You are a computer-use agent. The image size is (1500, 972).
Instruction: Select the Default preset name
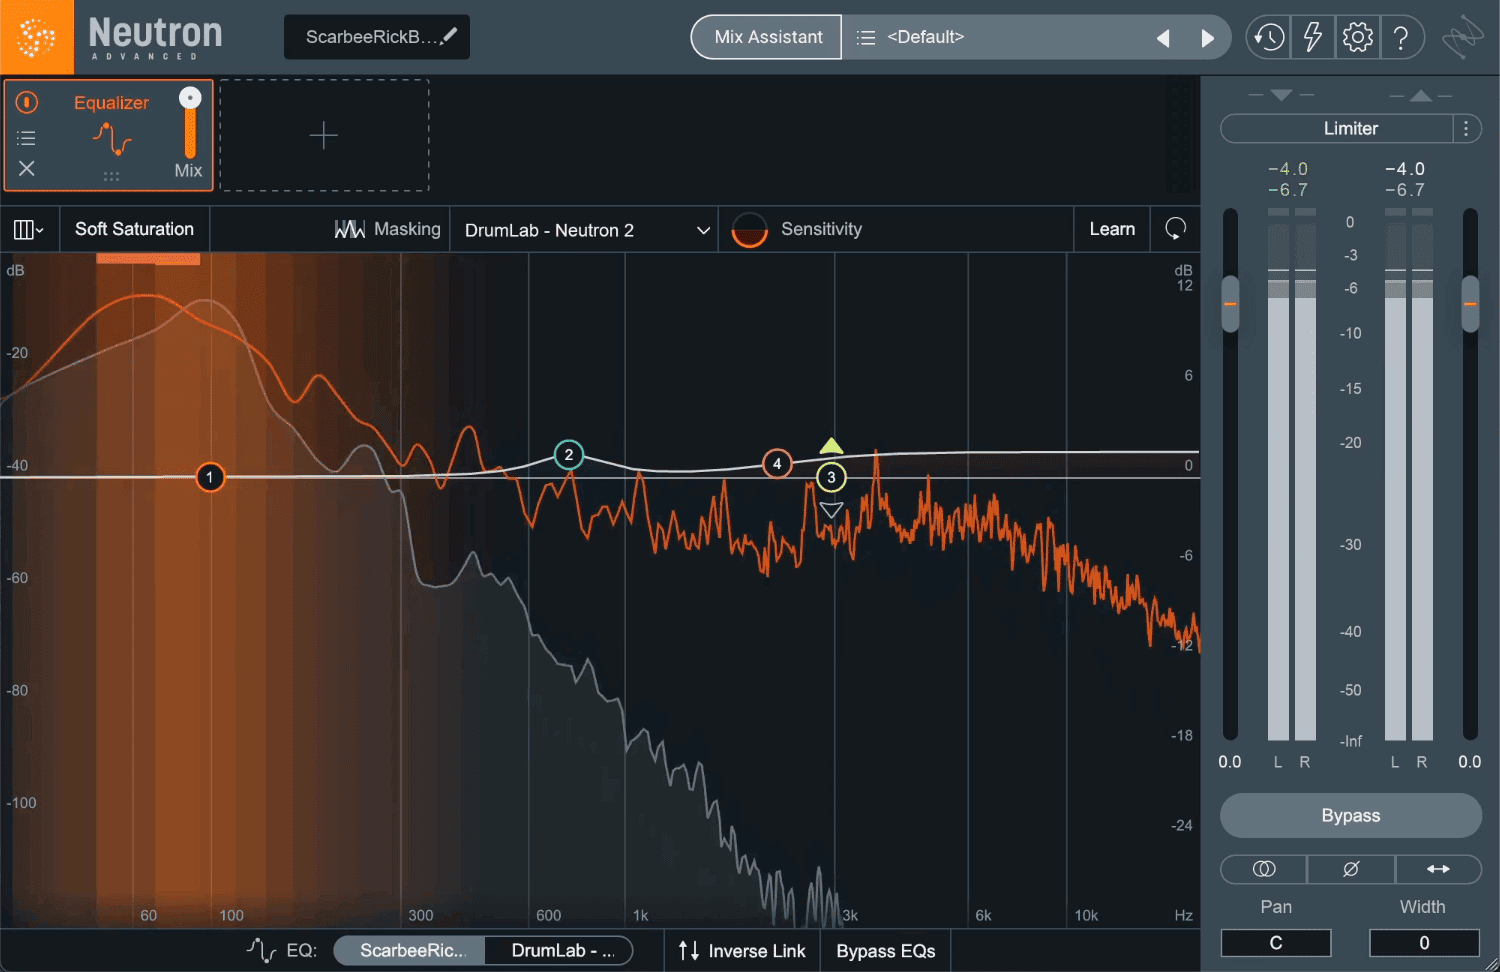[x=925, y=37]
